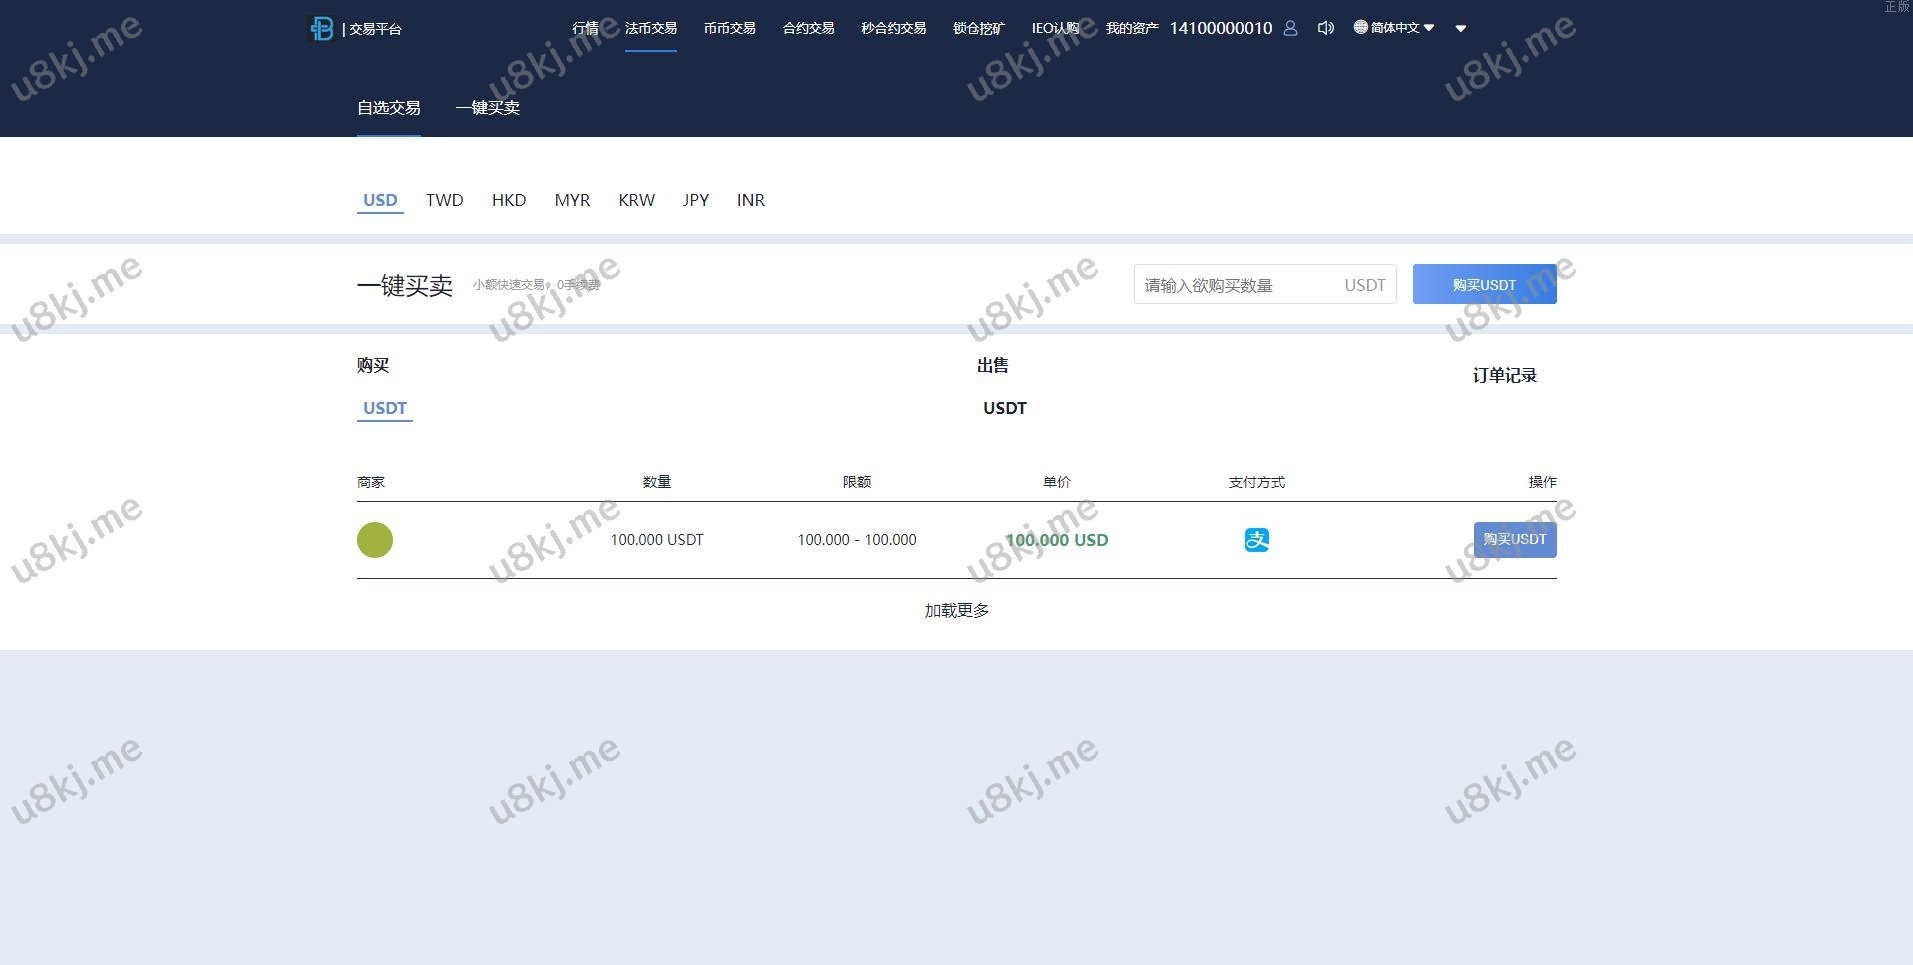Switch to the KRW currency tab

(x=636, y=200)
